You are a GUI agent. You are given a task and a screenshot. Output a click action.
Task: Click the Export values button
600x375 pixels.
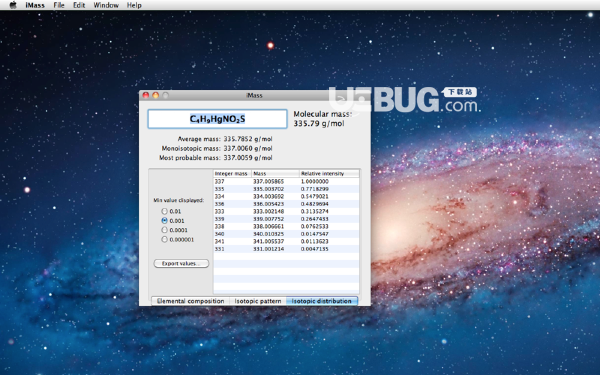pyautogui.click(x=181, y=264)
